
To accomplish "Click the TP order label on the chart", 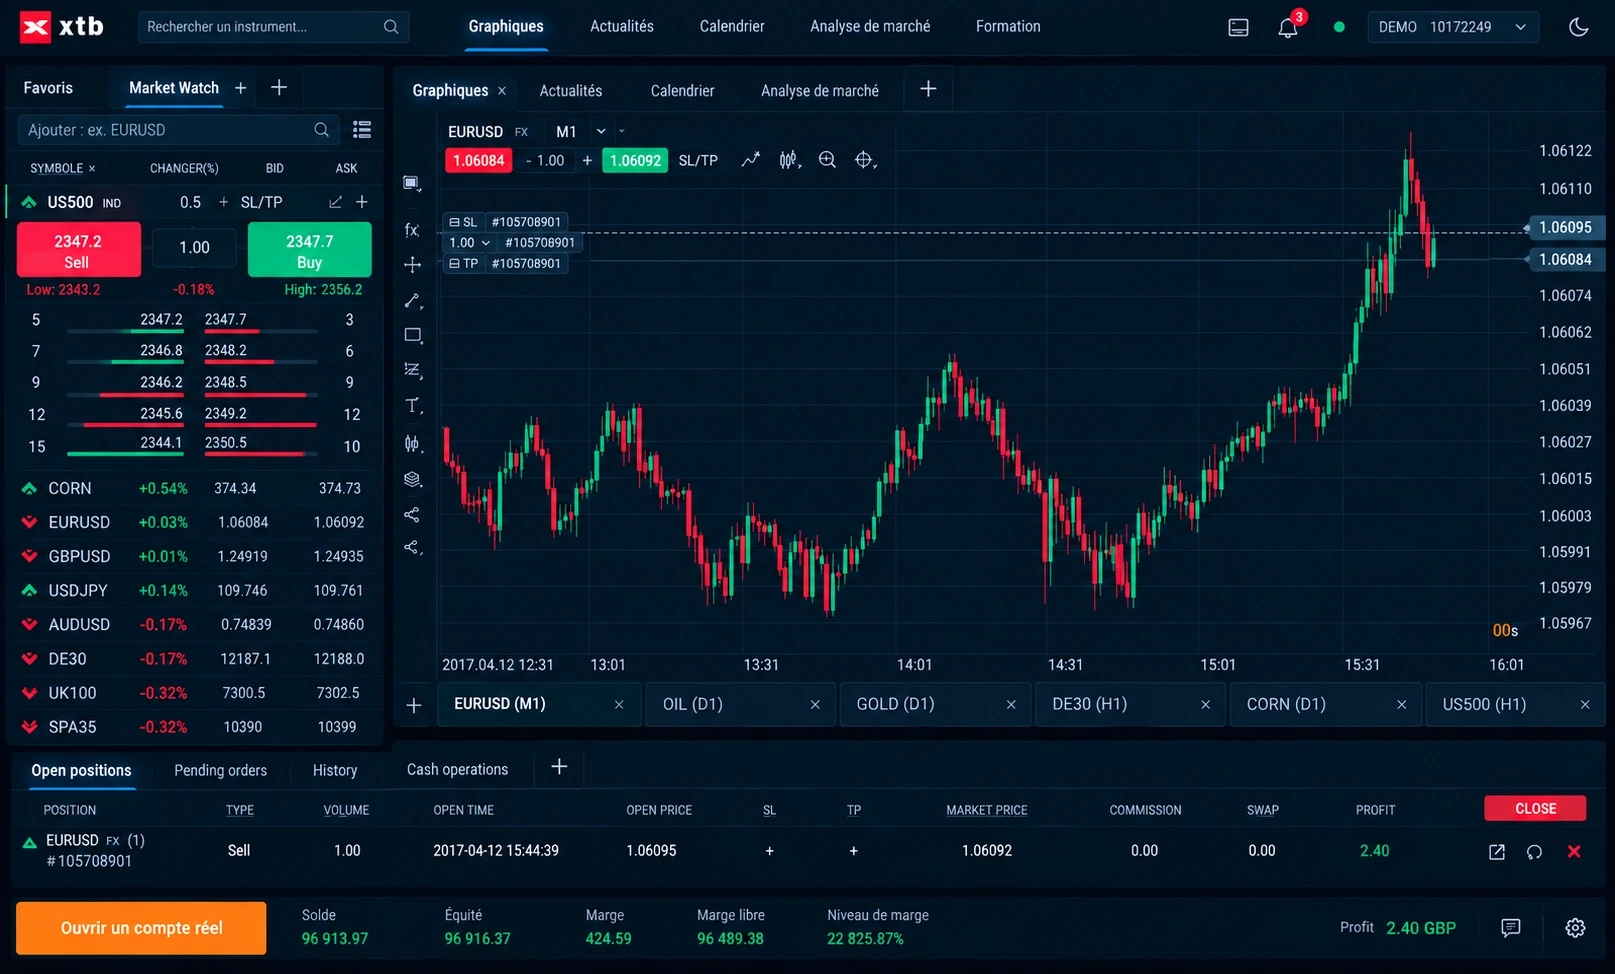I will click(505, 264).
